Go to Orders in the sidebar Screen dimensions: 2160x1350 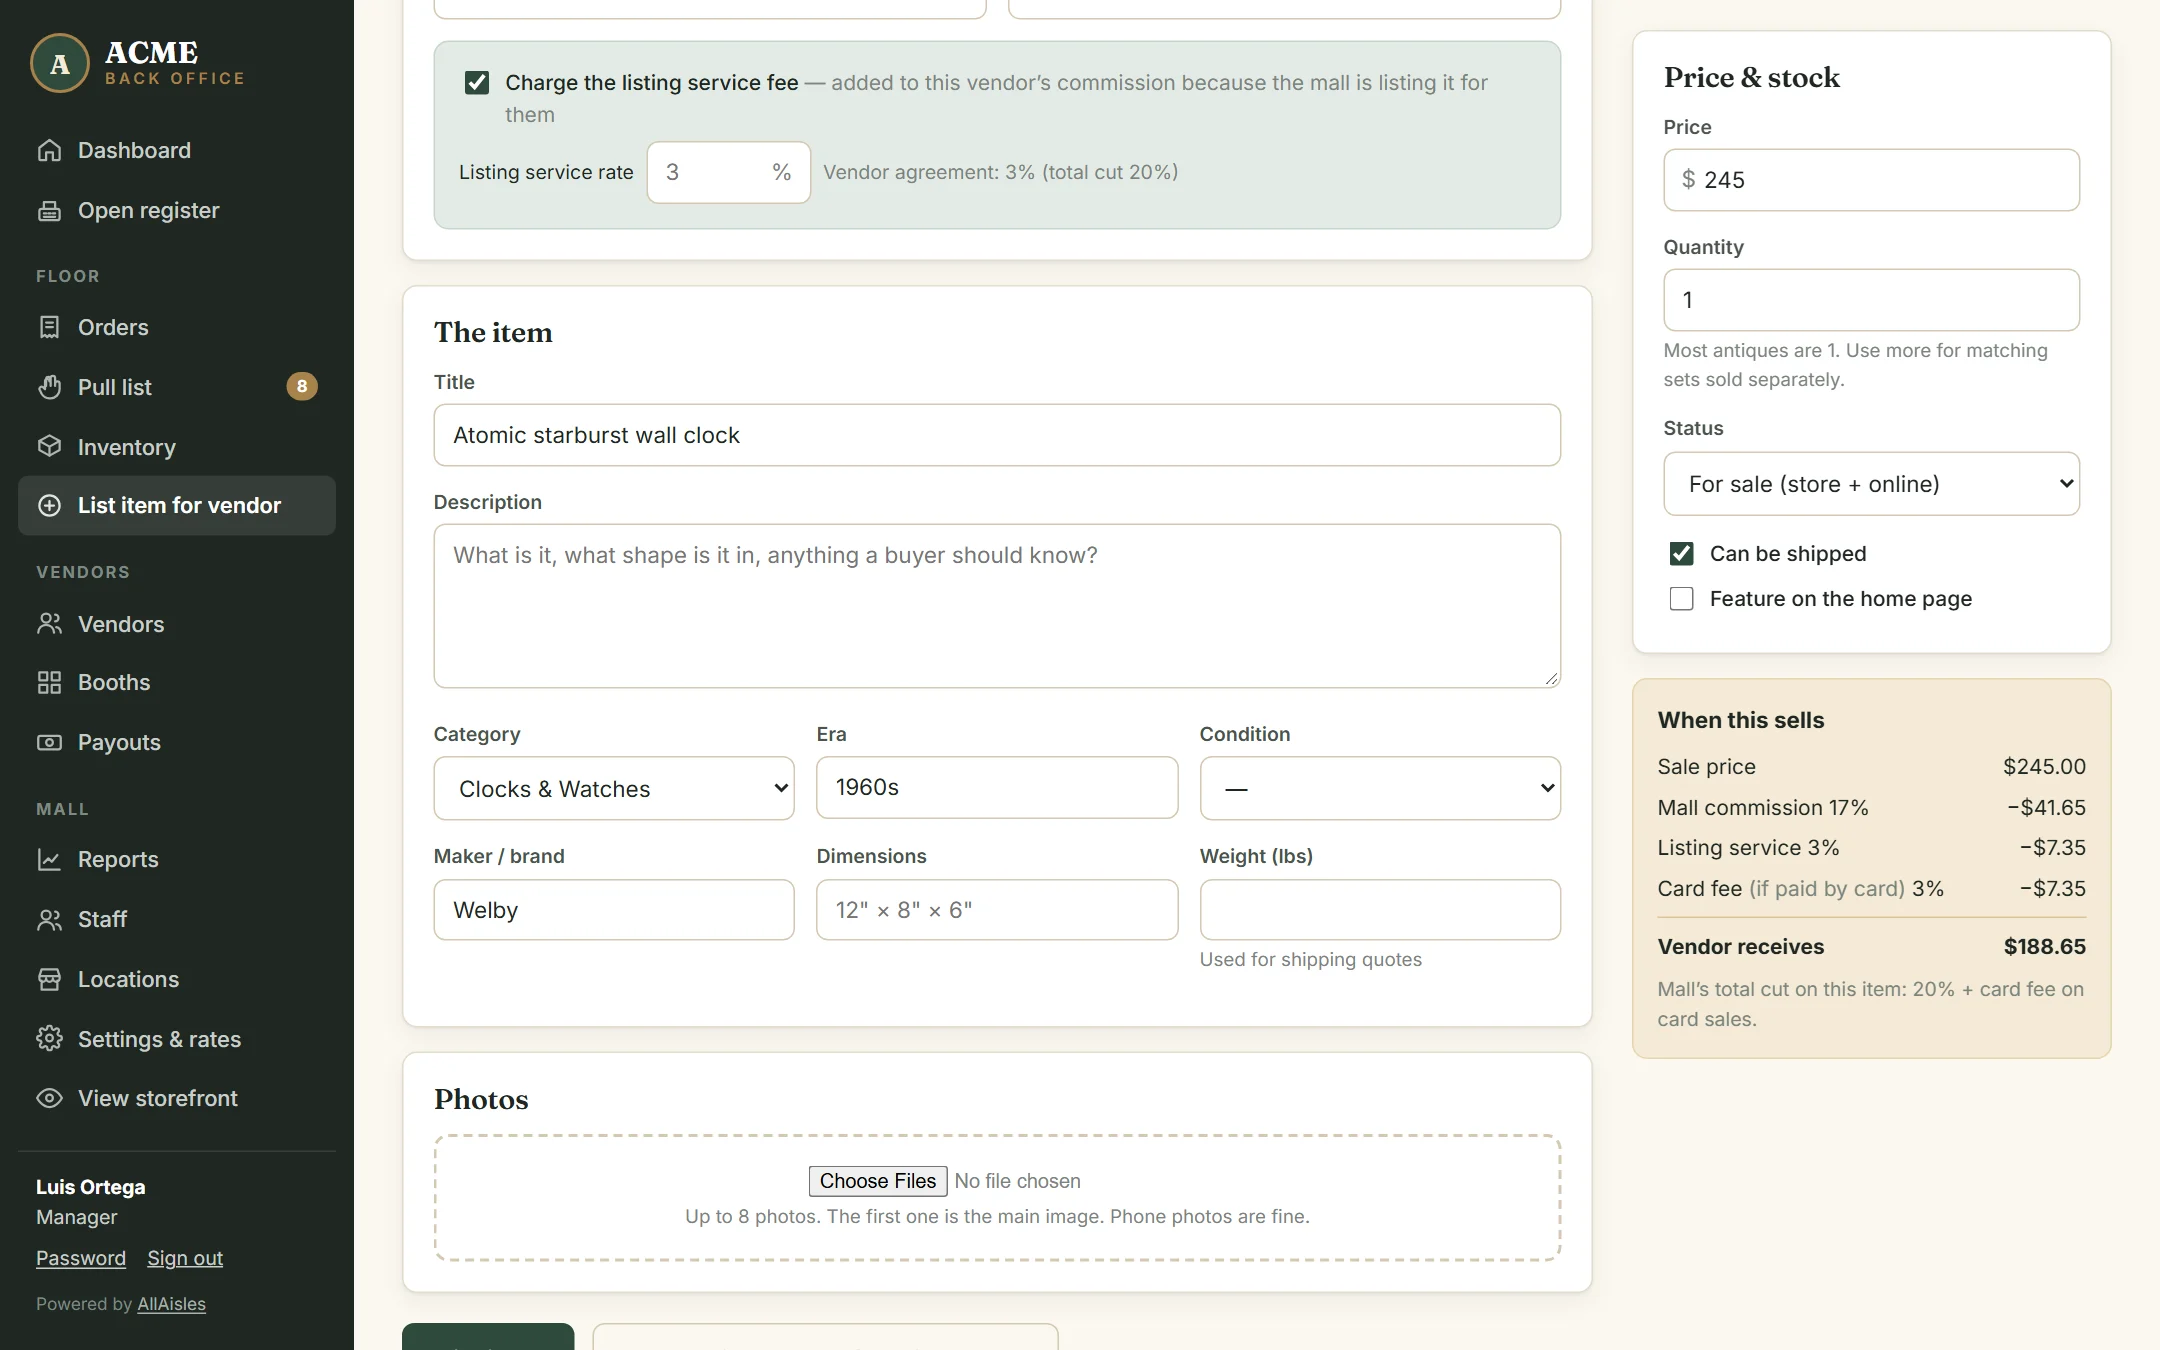pyautogui.click(x=177, y=327)
